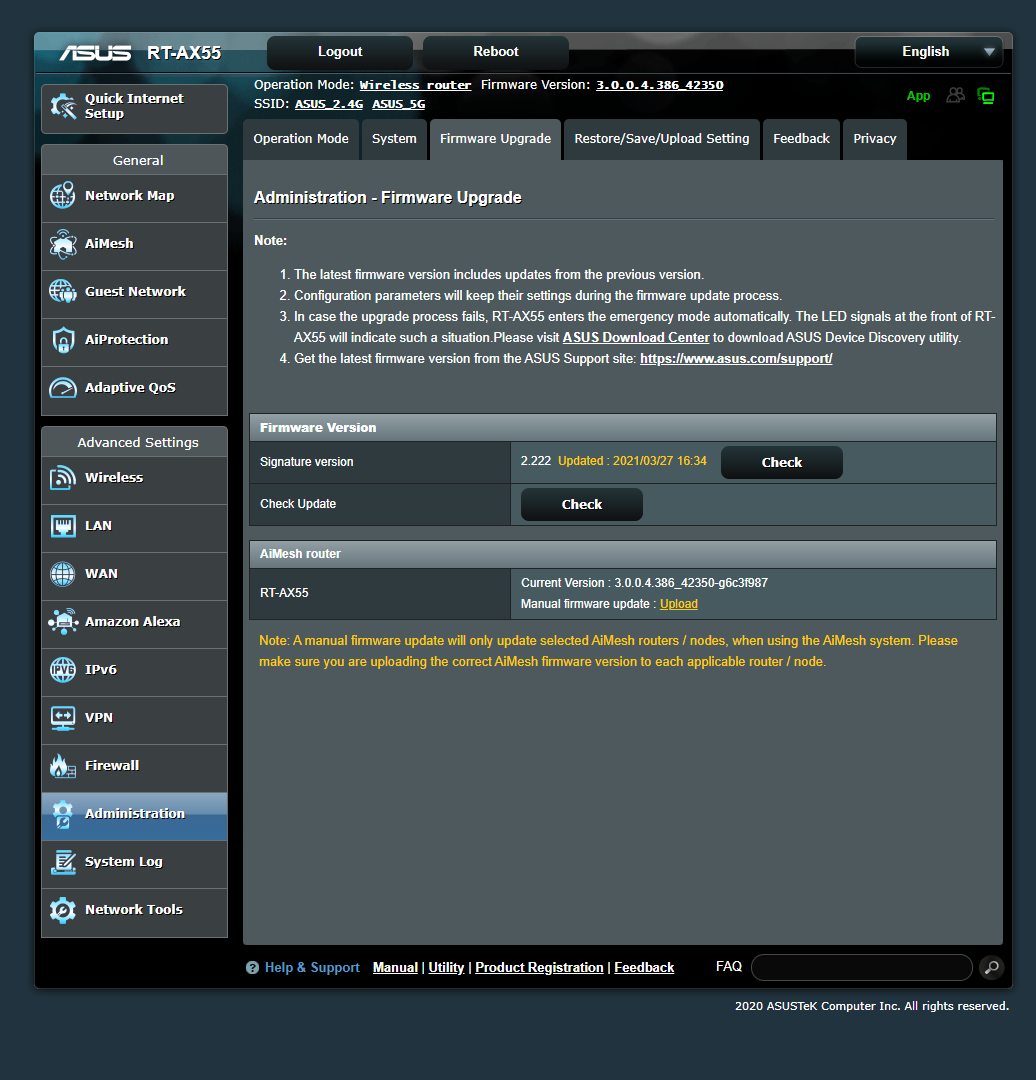Click the Adaptive QoS gauge icon
The height and width of the screenshot is (1080, 1036).
coord(63,388)
